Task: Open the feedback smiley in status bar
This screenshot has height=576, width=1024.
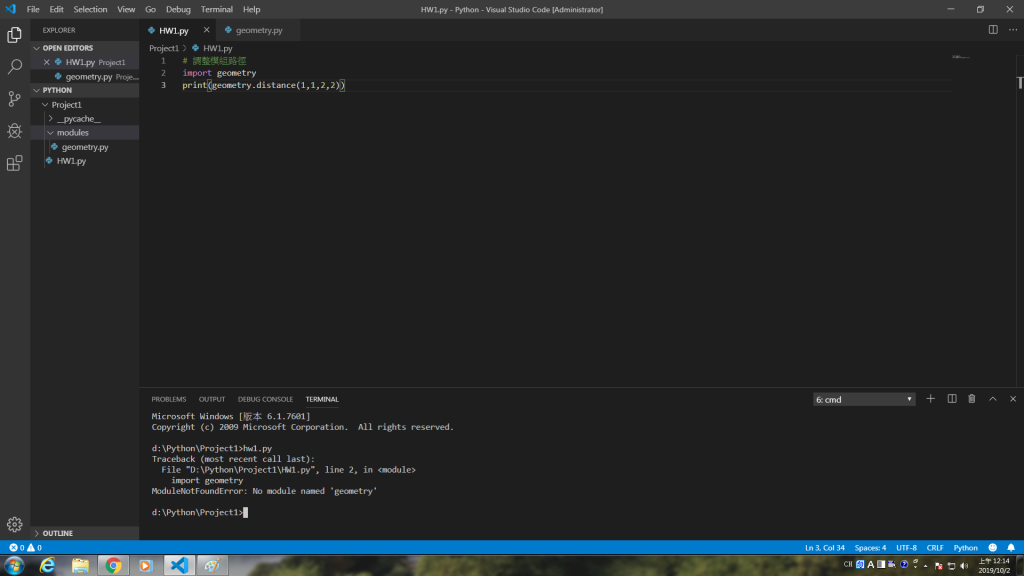Action: coord(993,548)
